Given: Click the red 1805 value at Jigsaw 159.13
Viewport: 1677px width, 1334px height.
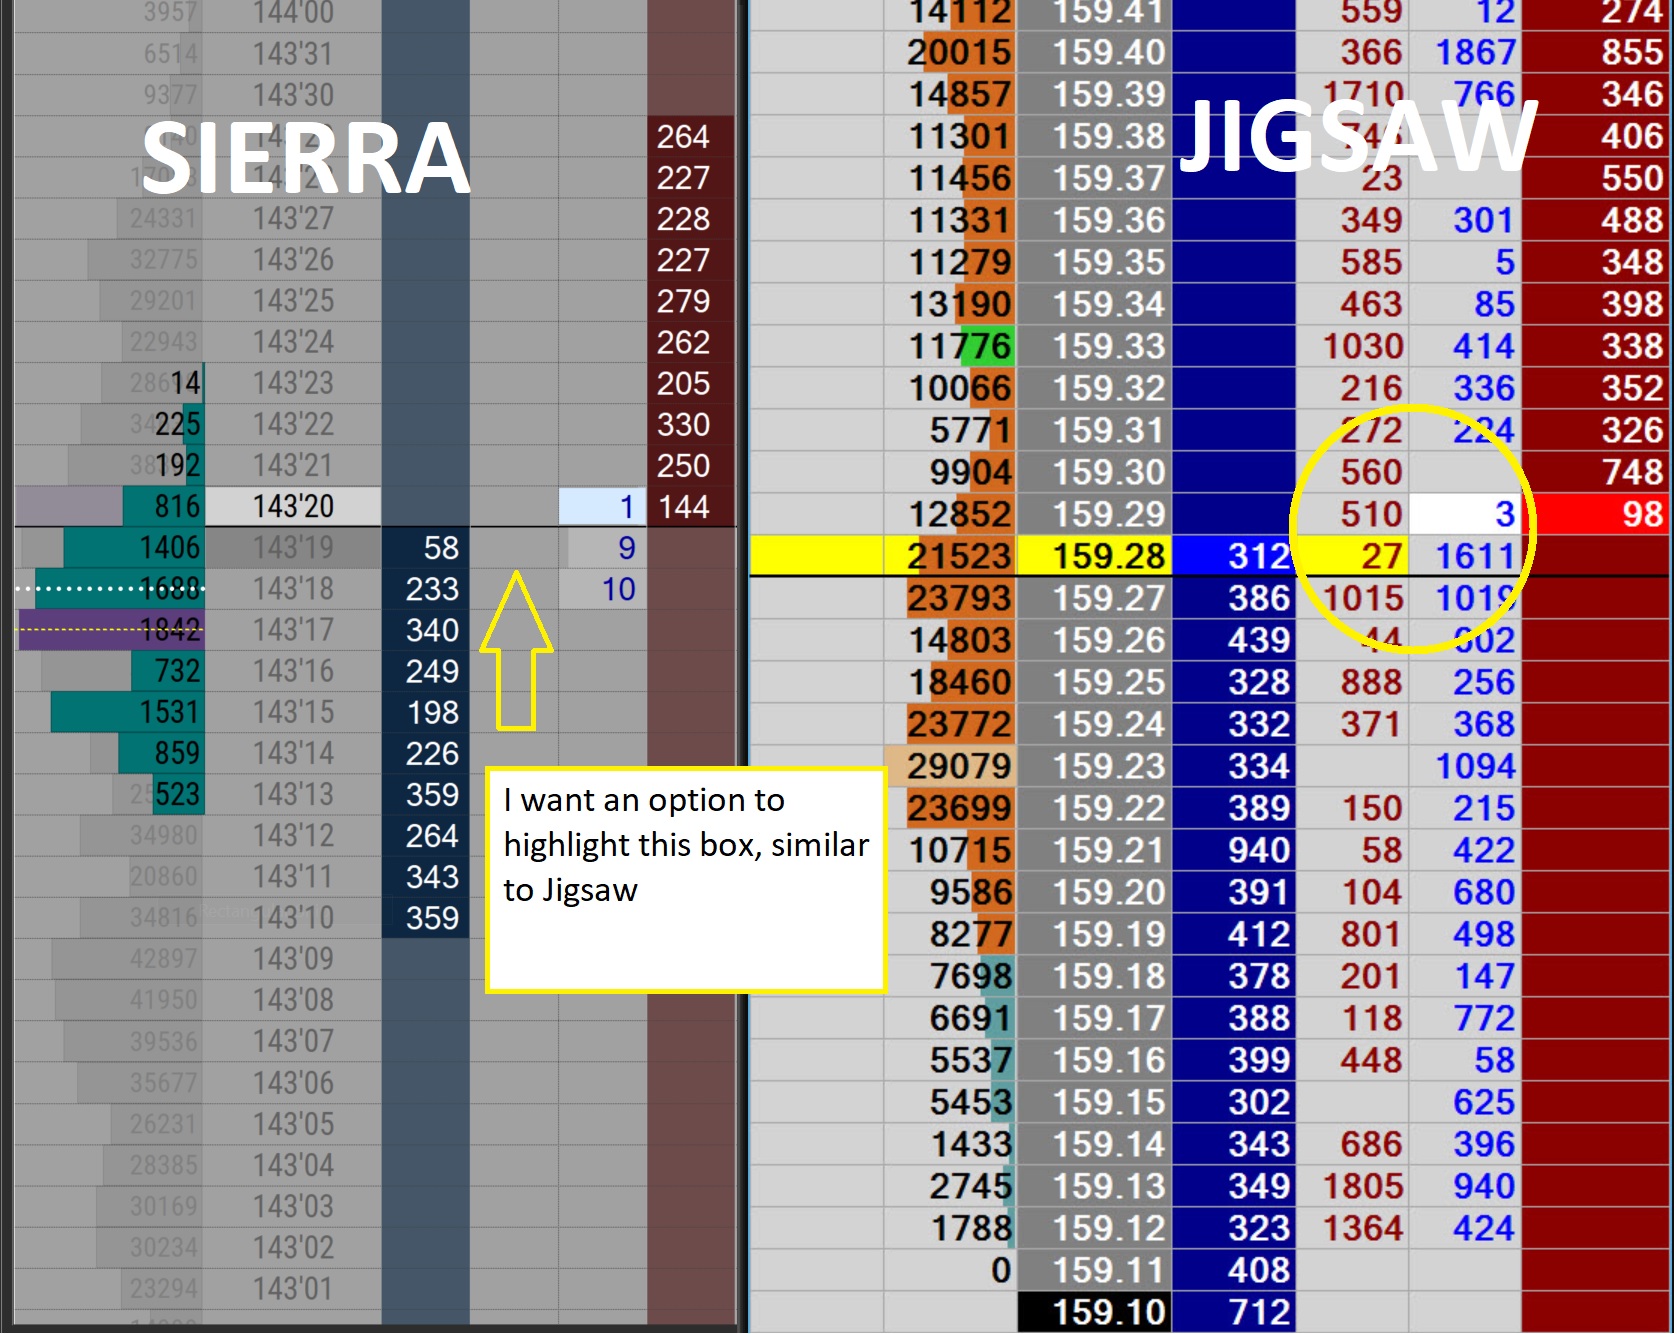Looking at the screenshot, I should pos(1352,1186).
